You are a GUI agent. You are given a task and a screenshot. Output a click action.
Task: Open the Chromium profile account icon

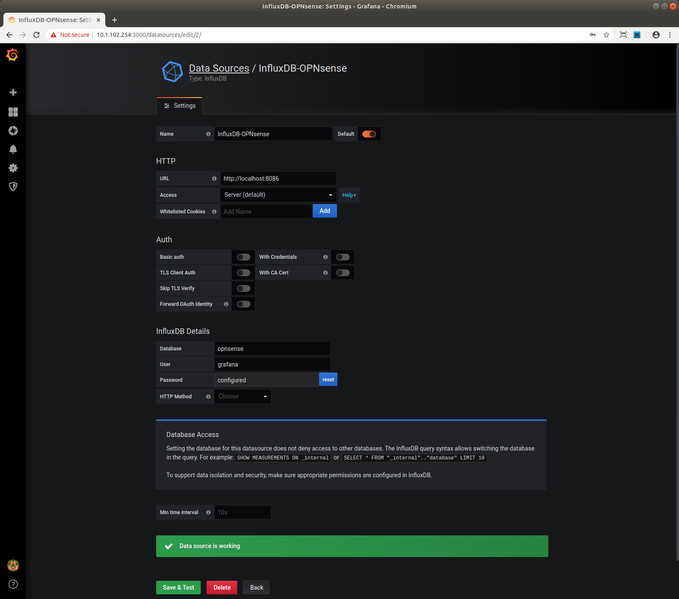656,35
